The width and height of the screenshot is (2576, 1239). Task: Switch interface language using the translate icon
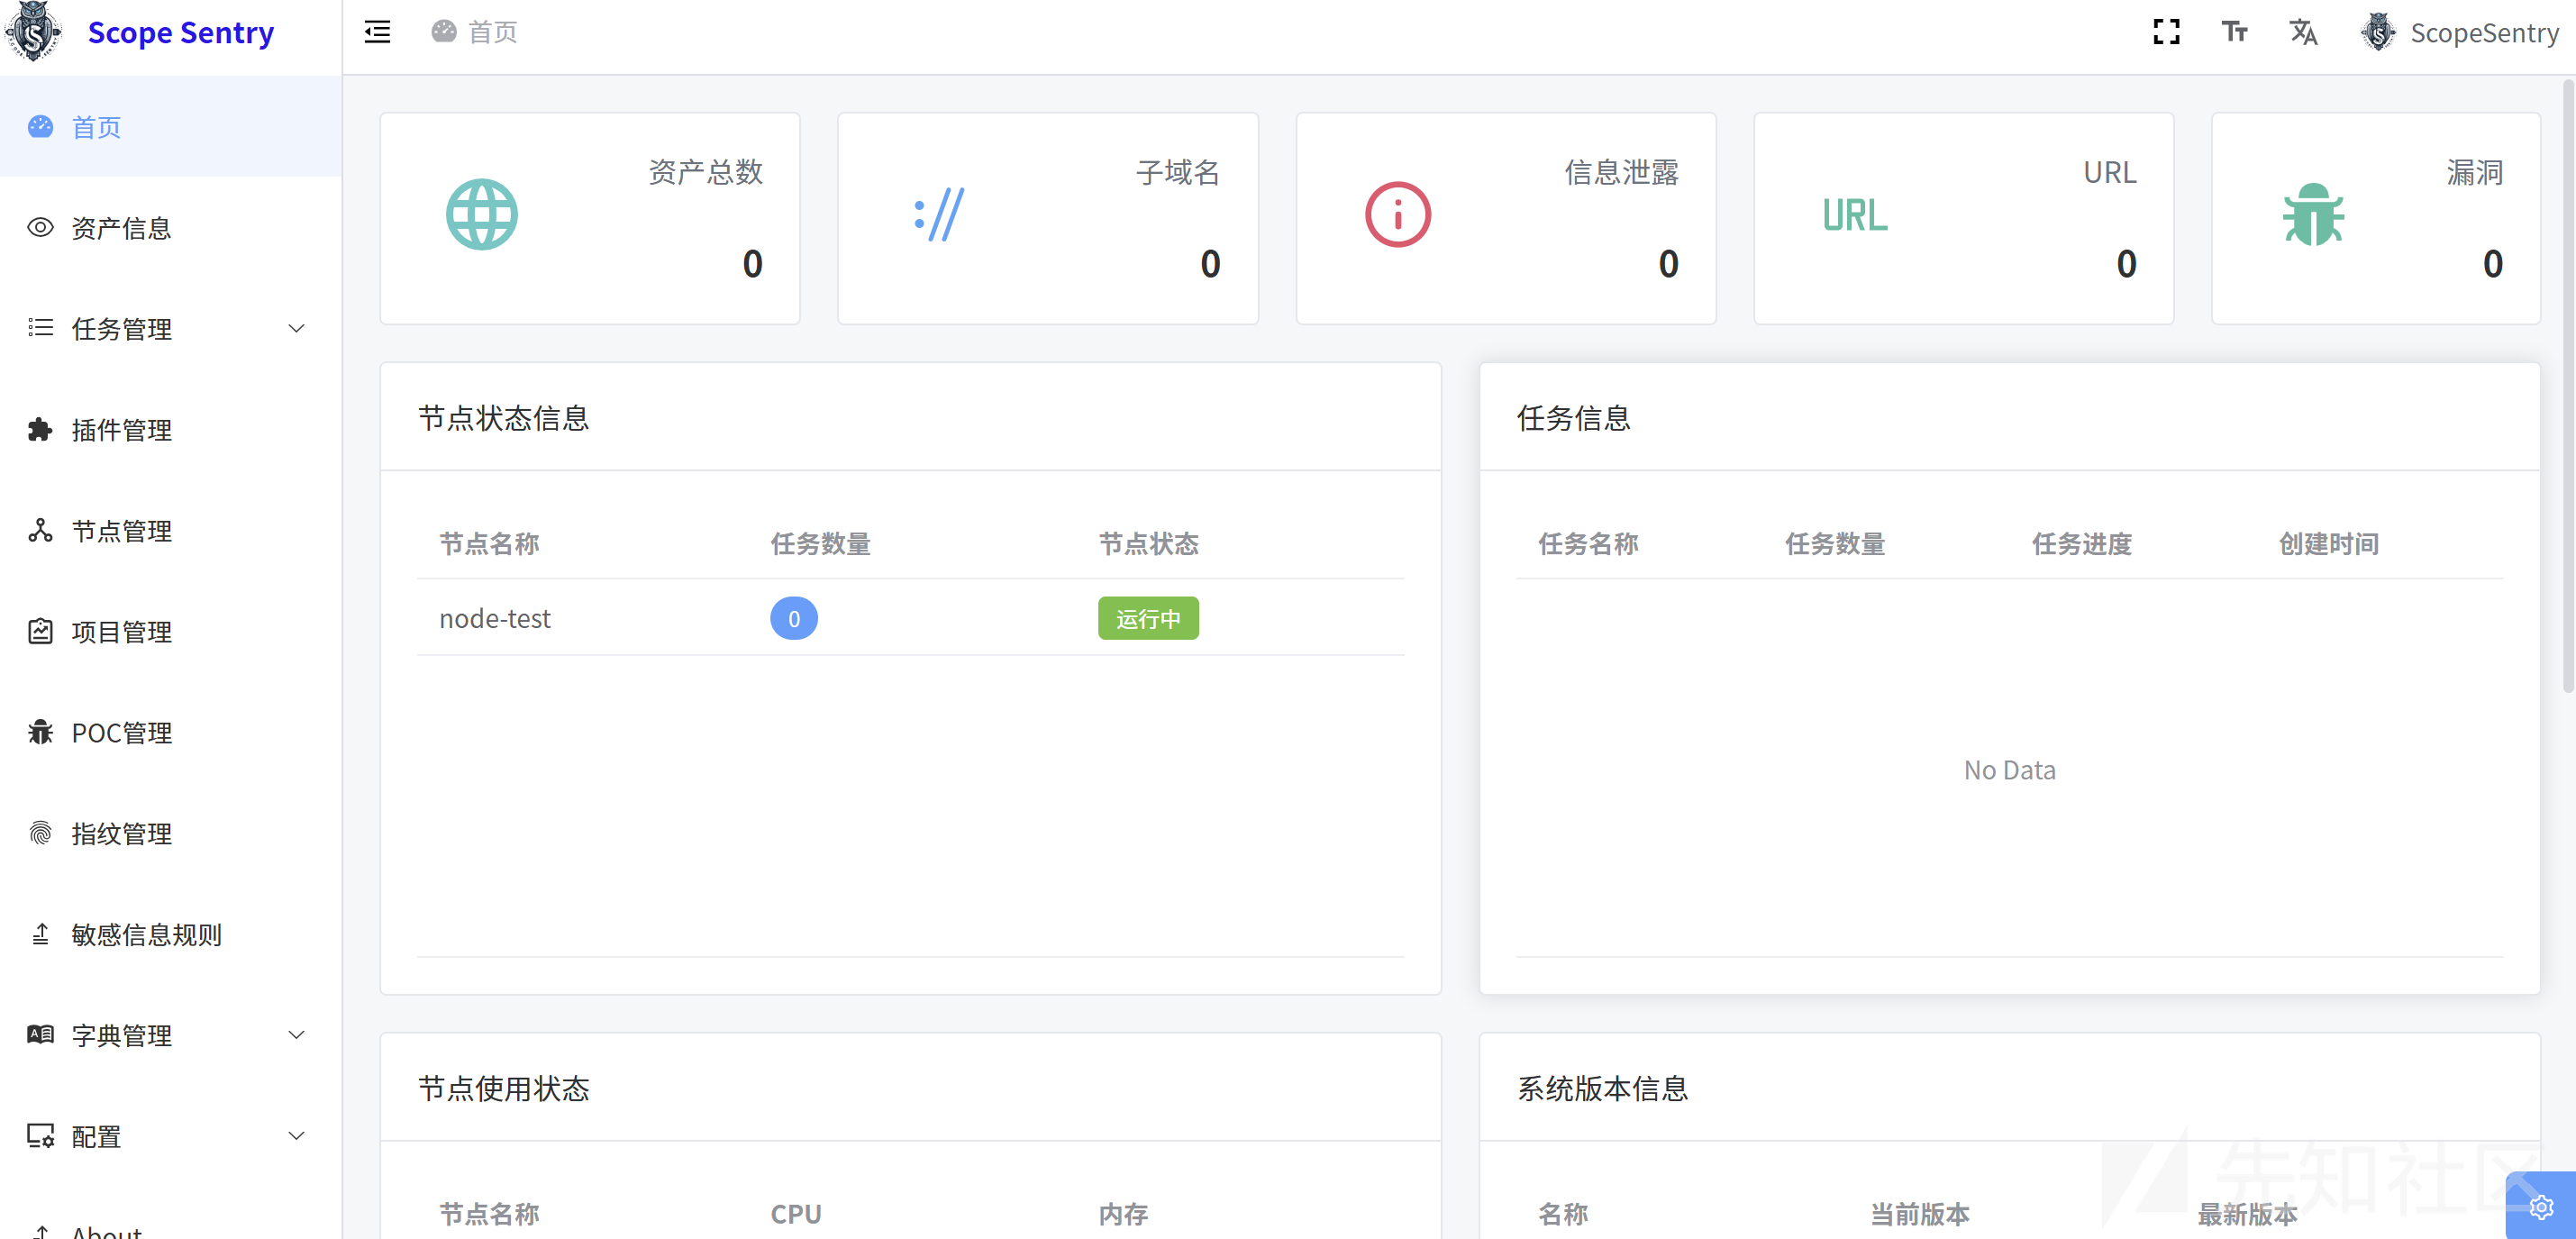coord(2303,32)
